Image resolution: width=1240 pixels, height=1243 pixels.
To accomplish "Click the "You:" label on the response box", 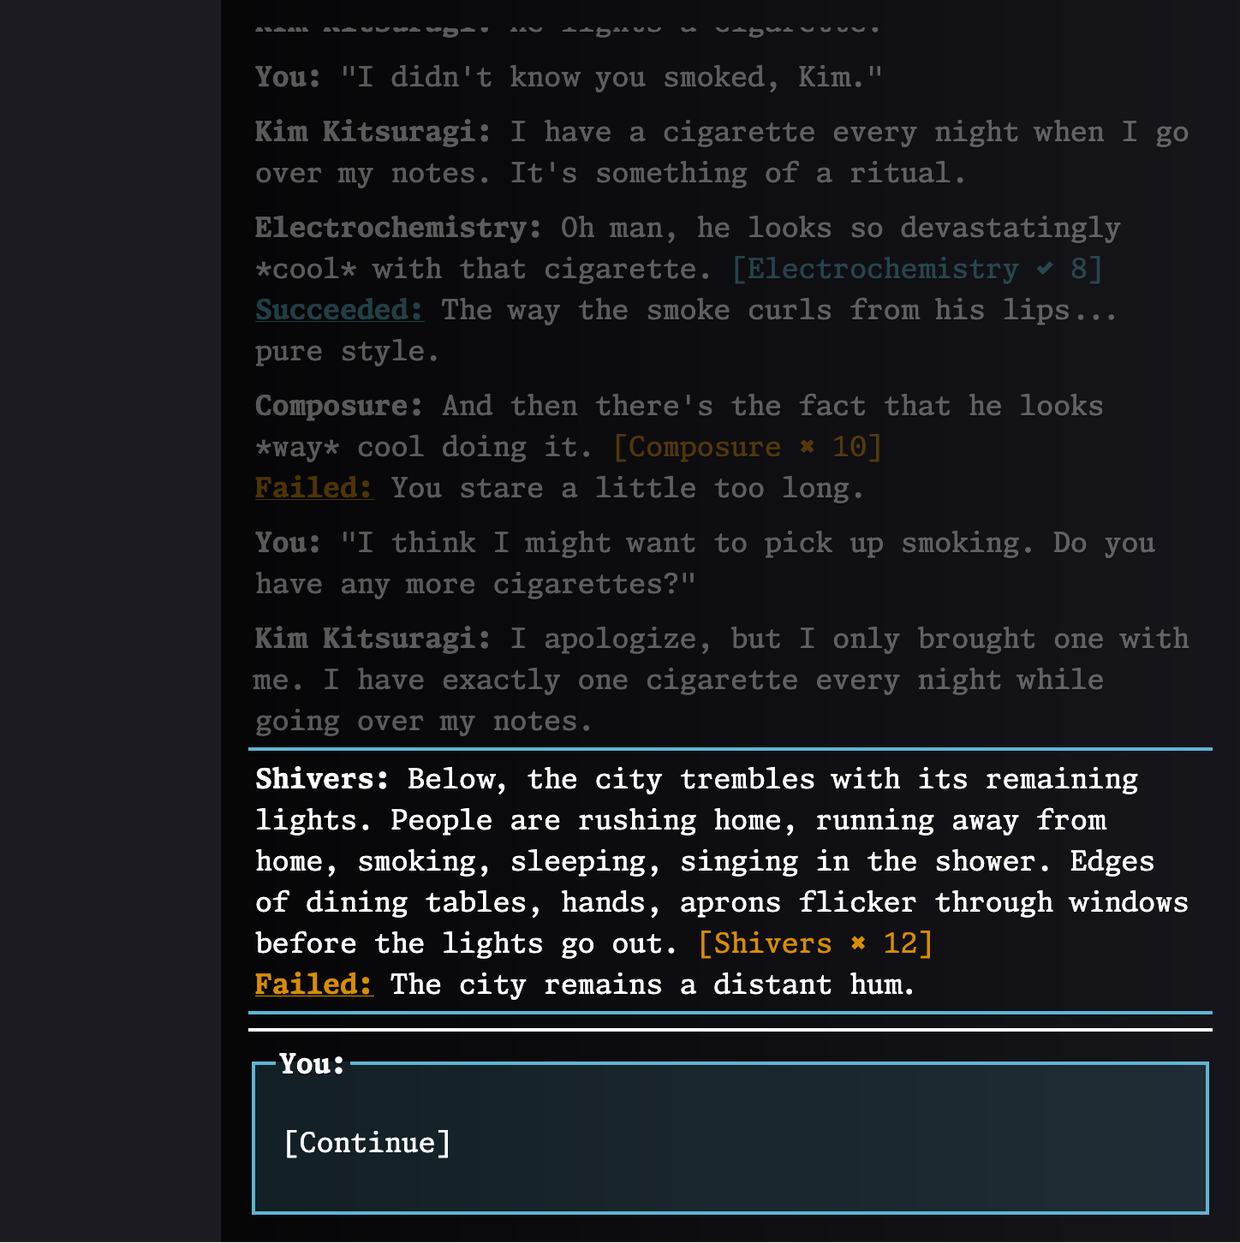I will [311, 1064].
